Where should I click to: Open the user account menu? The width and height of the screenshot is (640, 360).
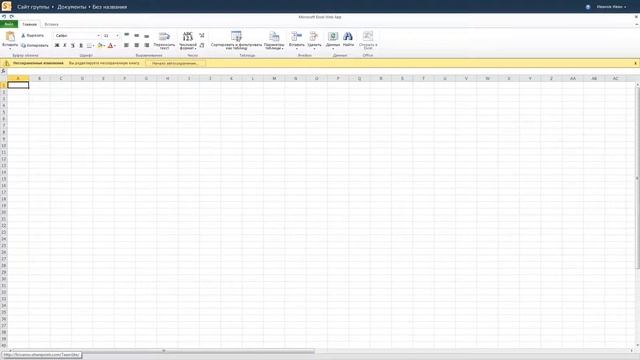(611, 7)
